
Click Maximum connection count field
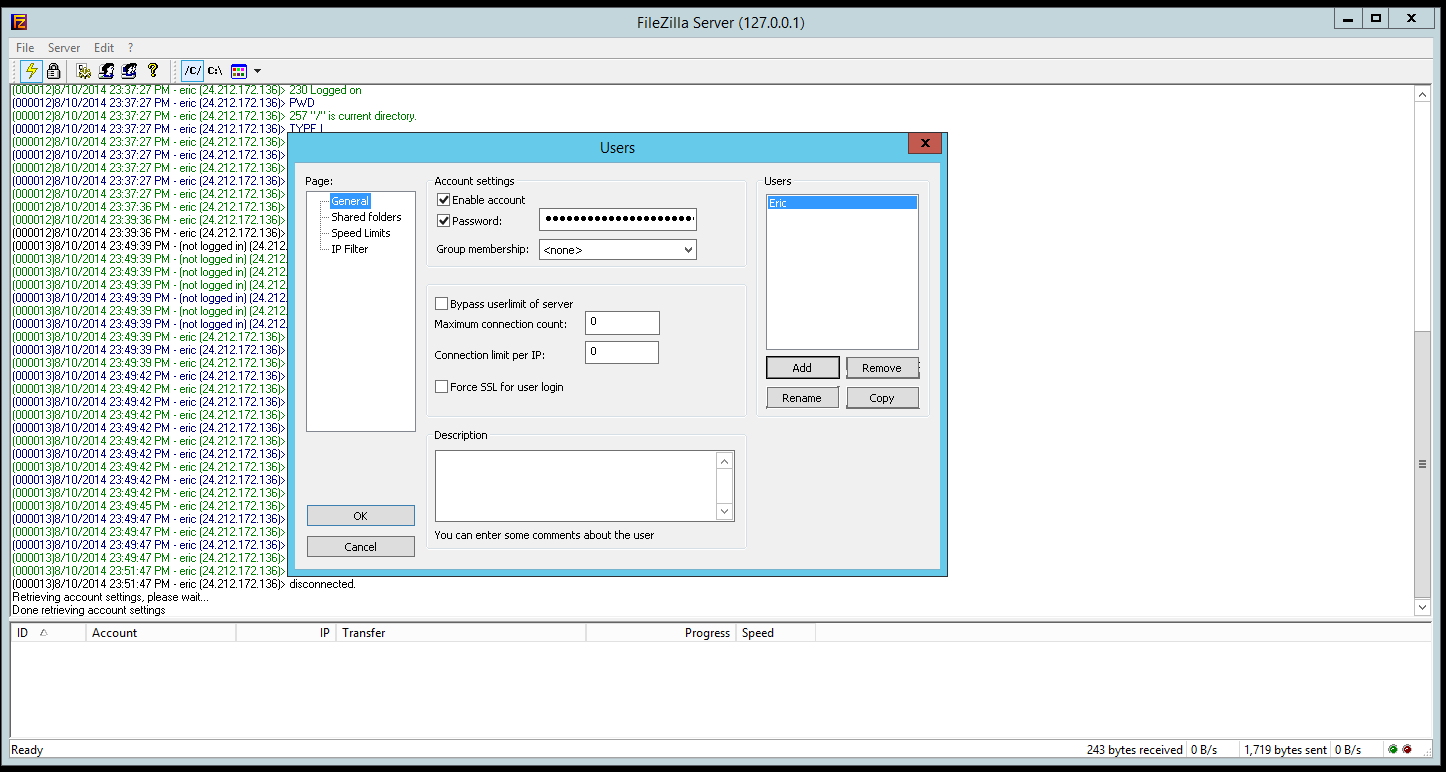(622, 323)
